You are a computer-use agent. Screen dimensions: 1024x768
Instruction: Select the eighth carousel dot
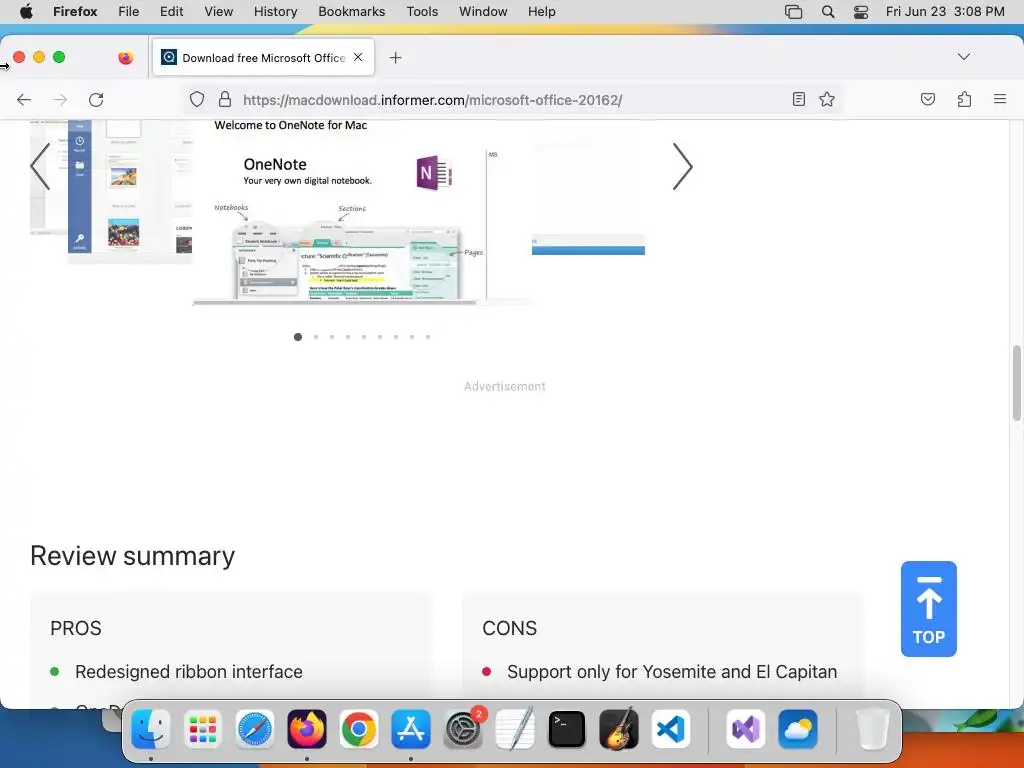pyautogui.click(x=412, y=337)
